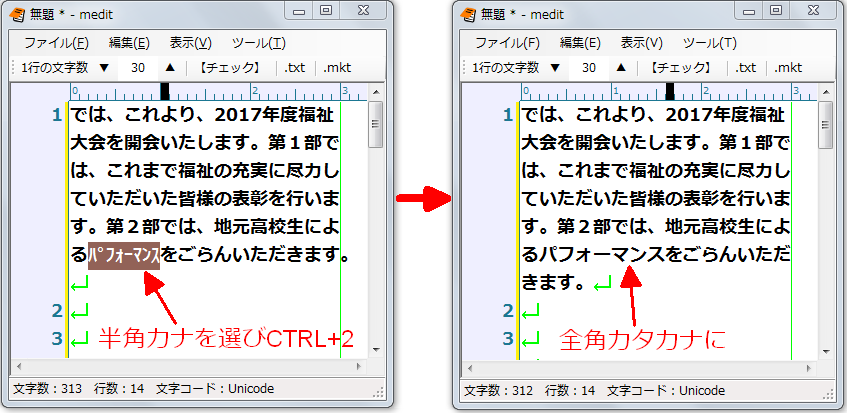847x413 pixels.
Task: Click scroll up arrow in left window
Action: click(375, 91)
